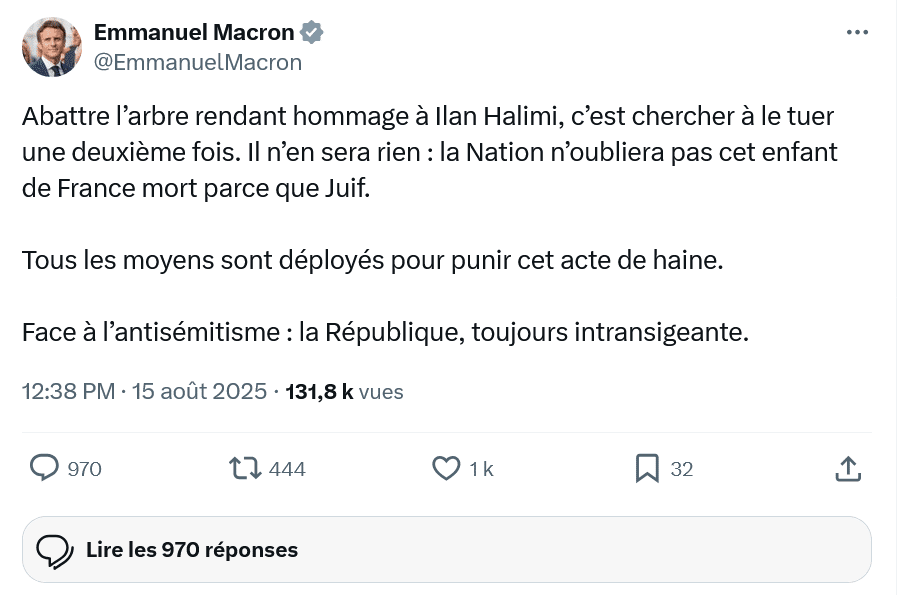The image size is (904, 595).
Task: Click the share upload icon
Action: click(x=848, y=468)
